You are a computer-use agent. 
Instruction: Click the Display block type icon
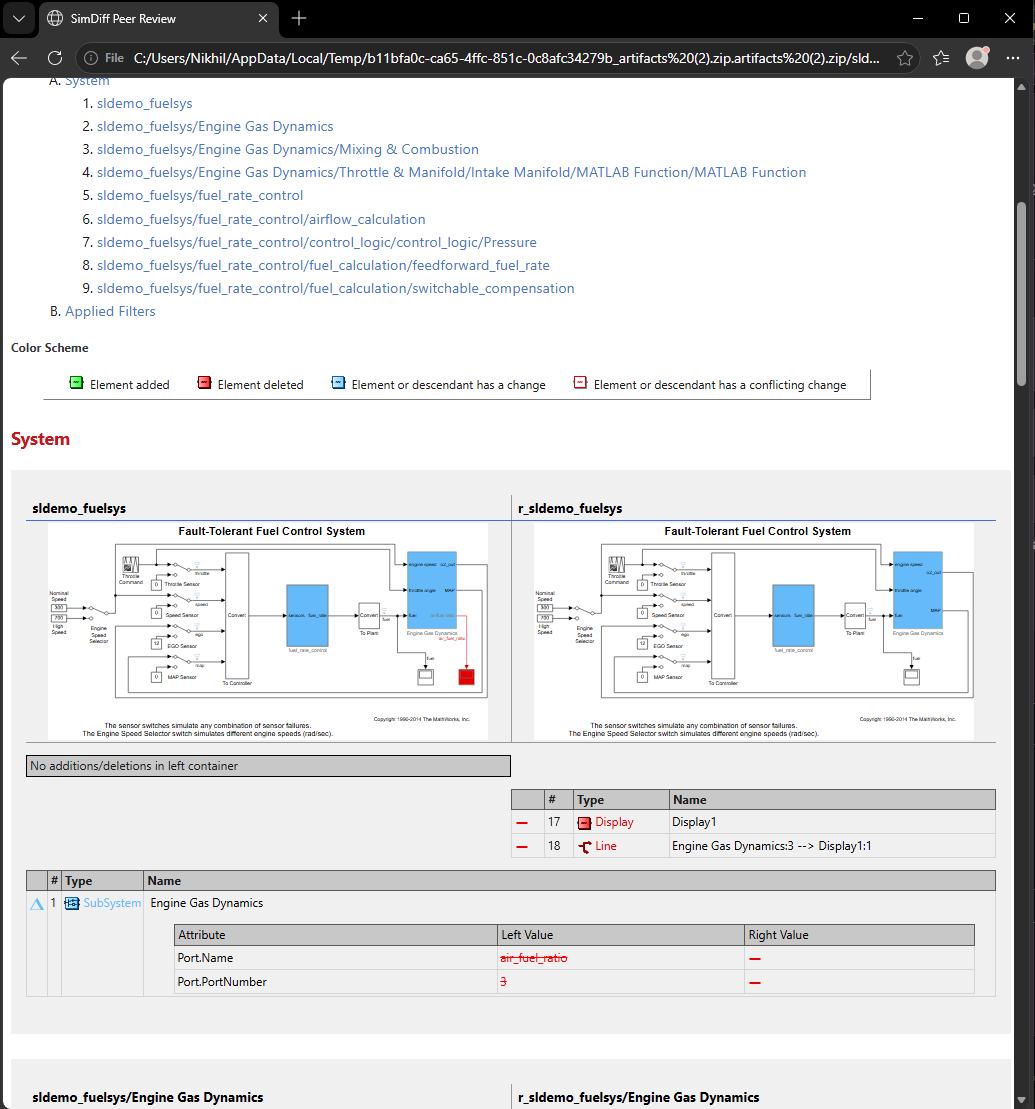pyautogui.click(x=584, y=823)
